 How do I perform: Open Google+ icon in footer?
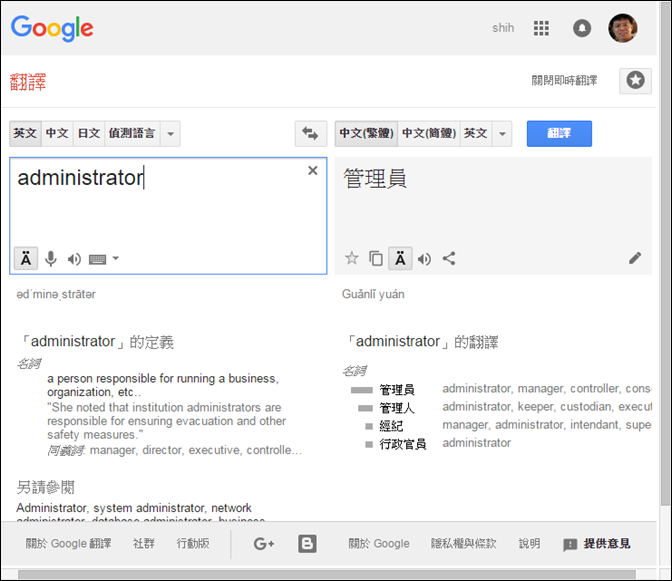[264, 544]
